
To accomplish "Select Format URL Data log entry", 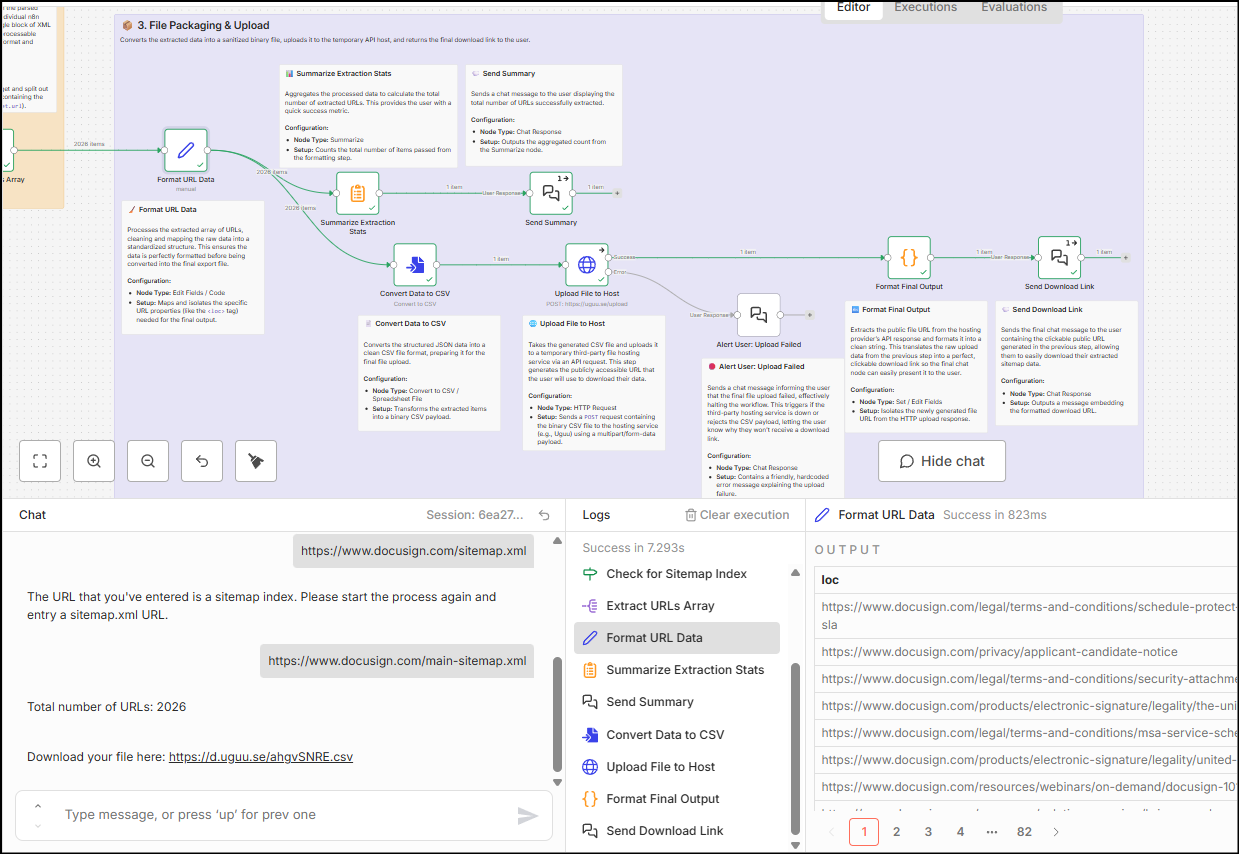I will [677, 638].
